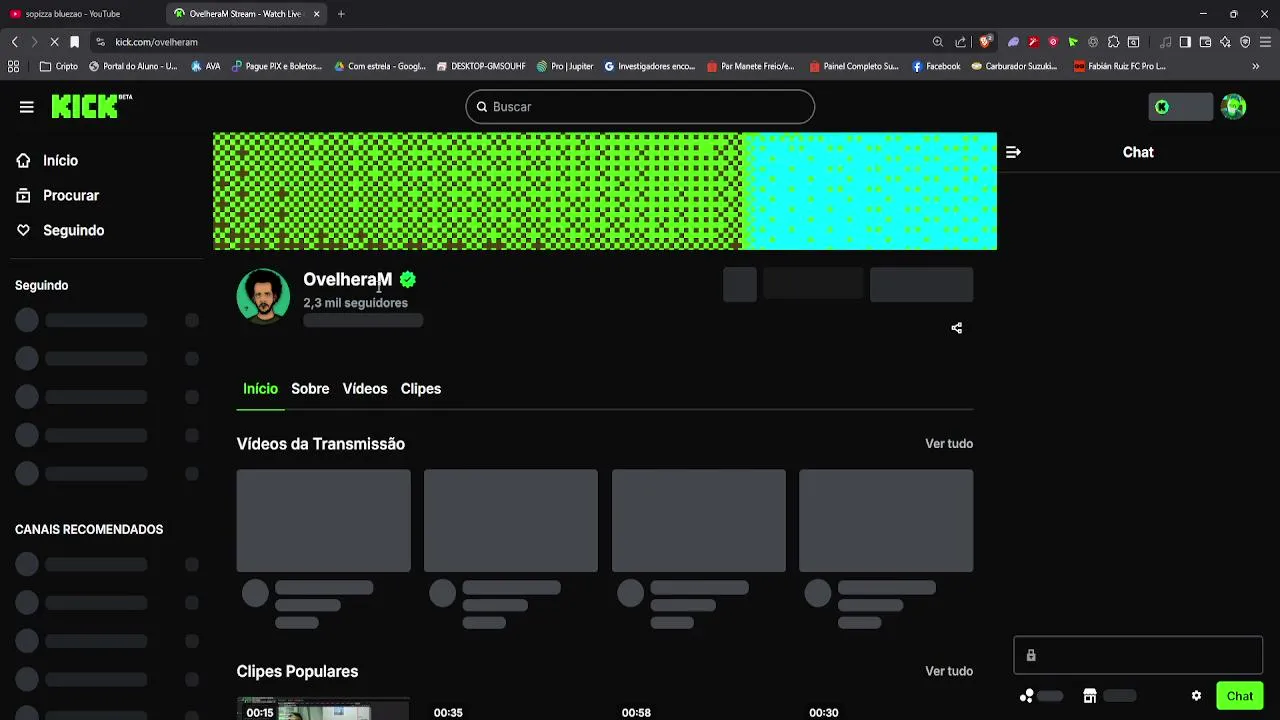
Task: Open the browser main menu hamburger
Action: [1266, 42]
